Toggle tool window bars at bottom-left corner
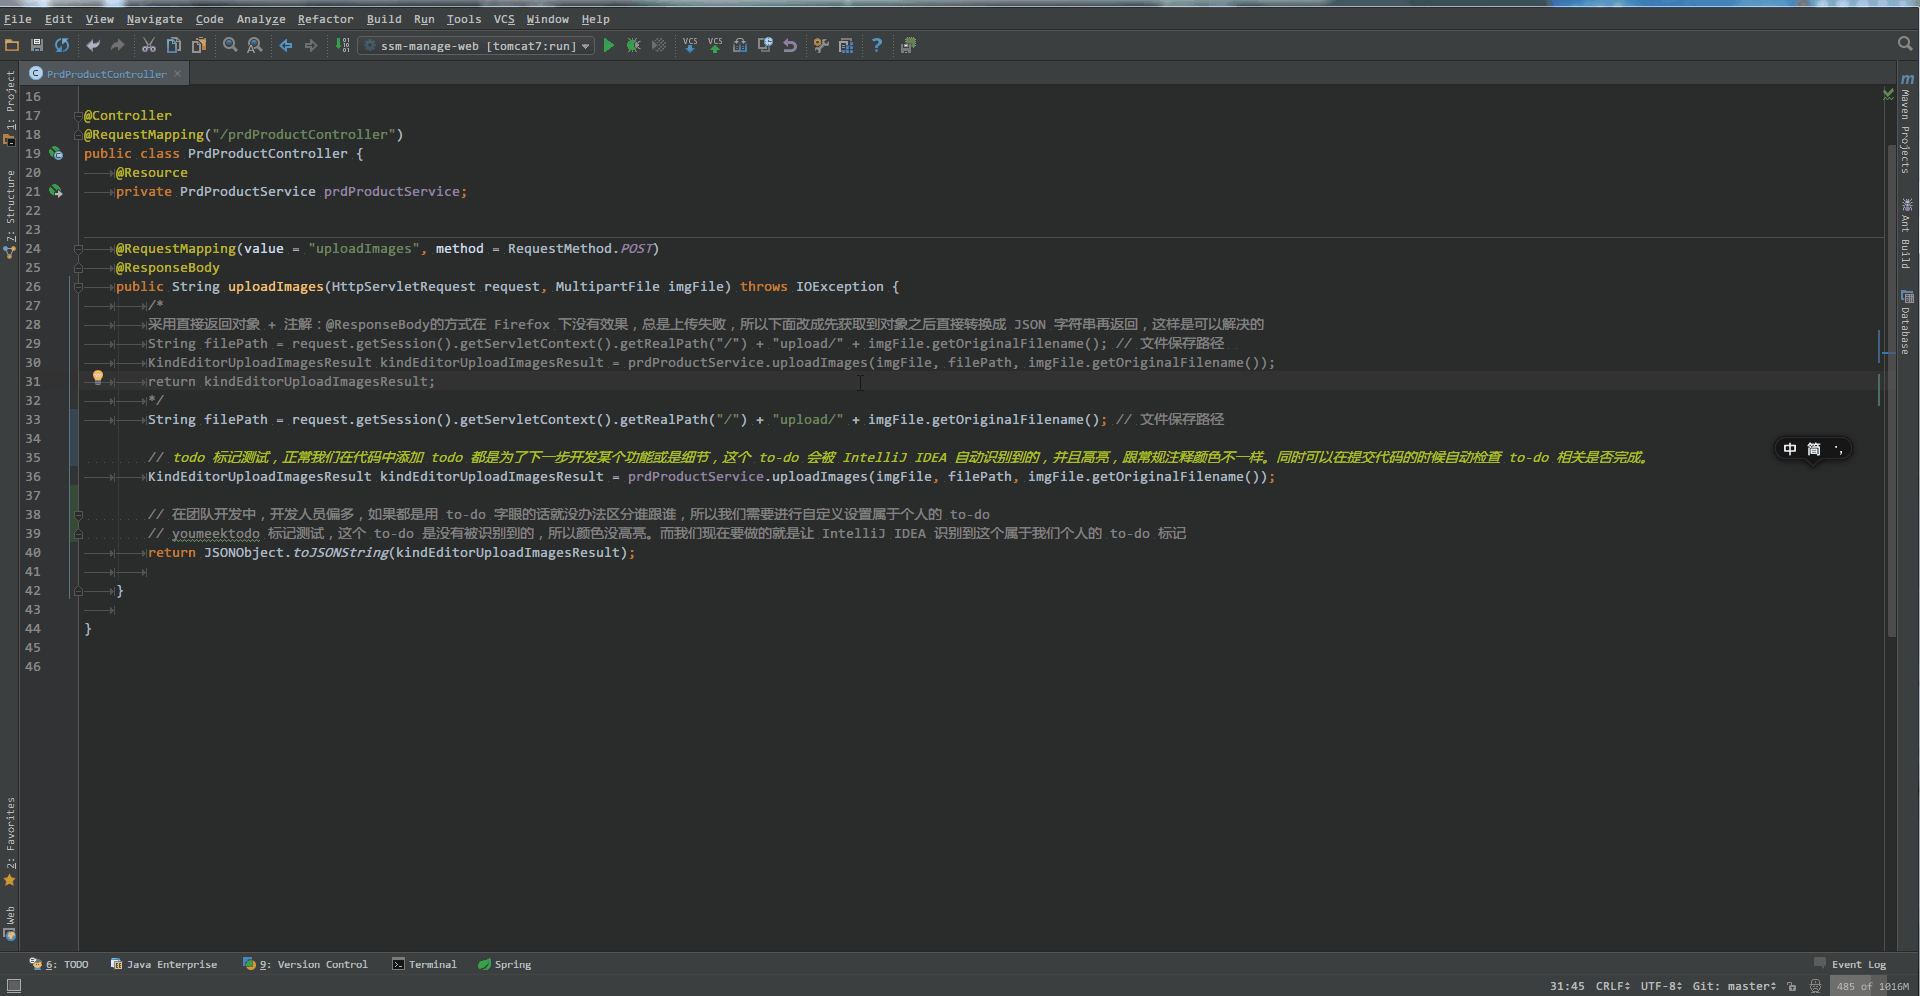This screenshot has height=996, width=1920. [13, 986]
